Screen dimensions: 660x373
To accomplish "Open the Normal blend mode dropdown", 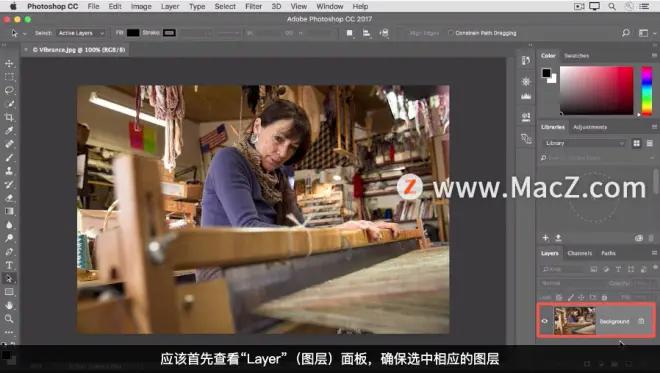I will click(570, 283).
